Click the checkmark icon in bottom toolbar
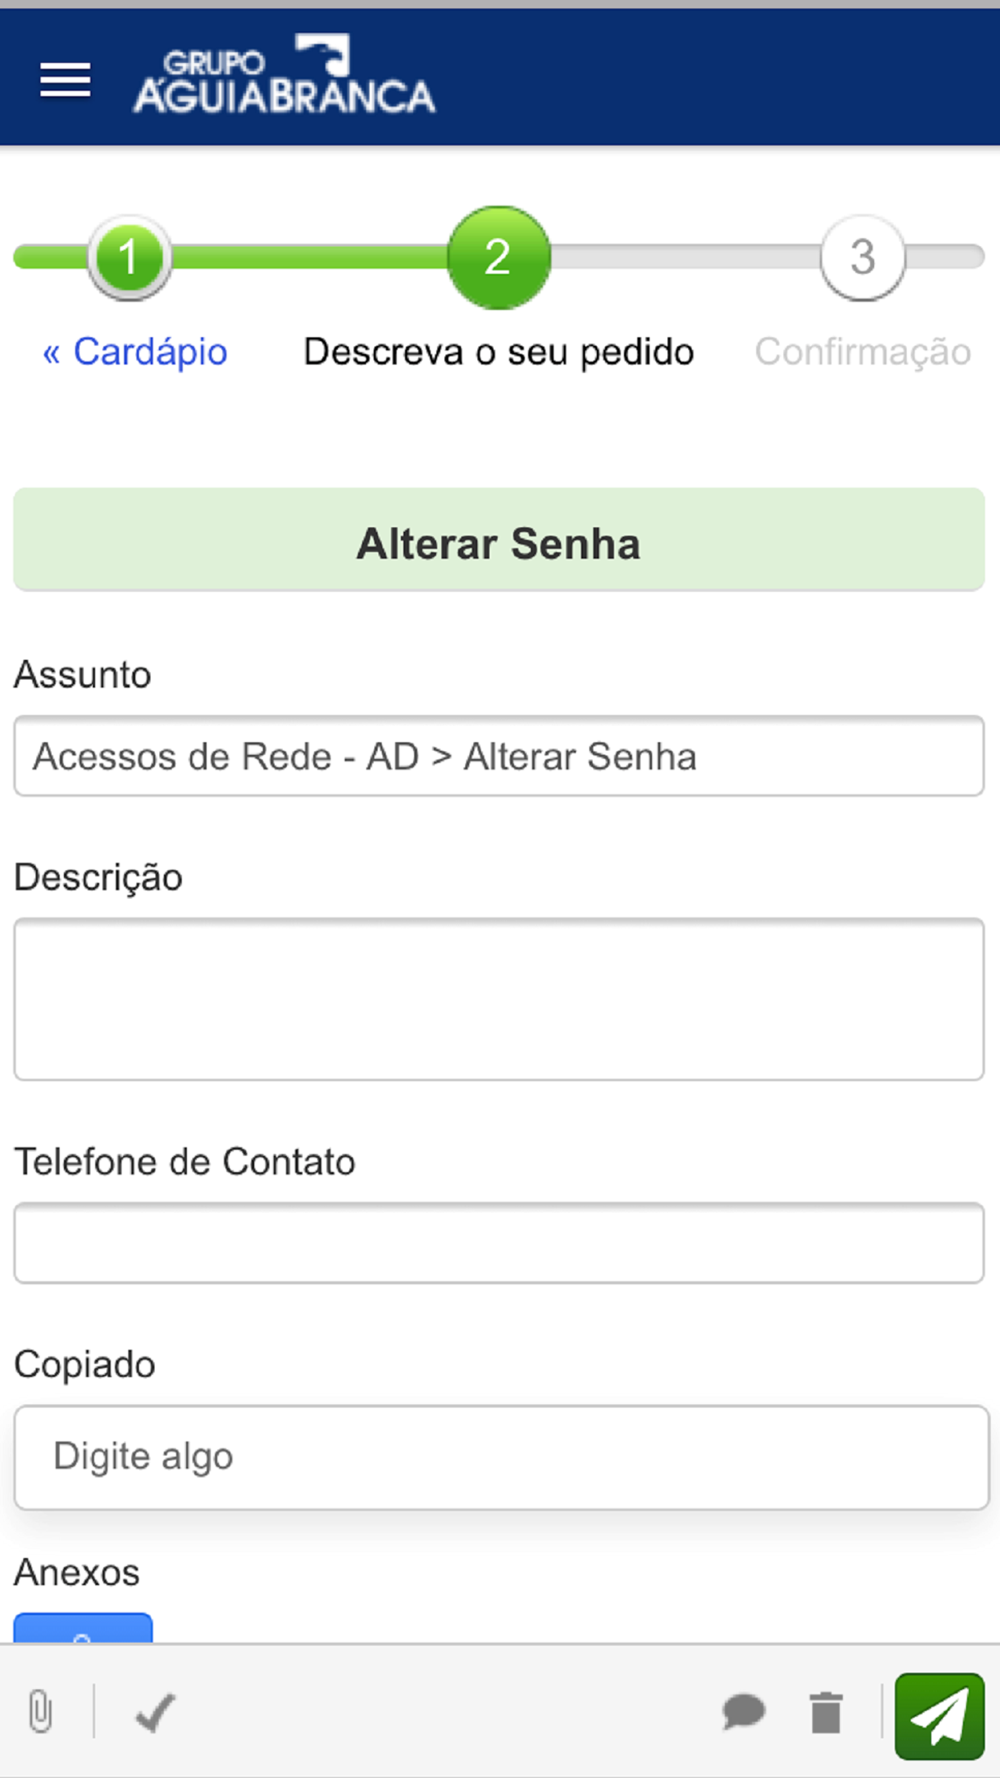Image resolution: width=1000 pixels, height=1778 pixels. 155,1712
